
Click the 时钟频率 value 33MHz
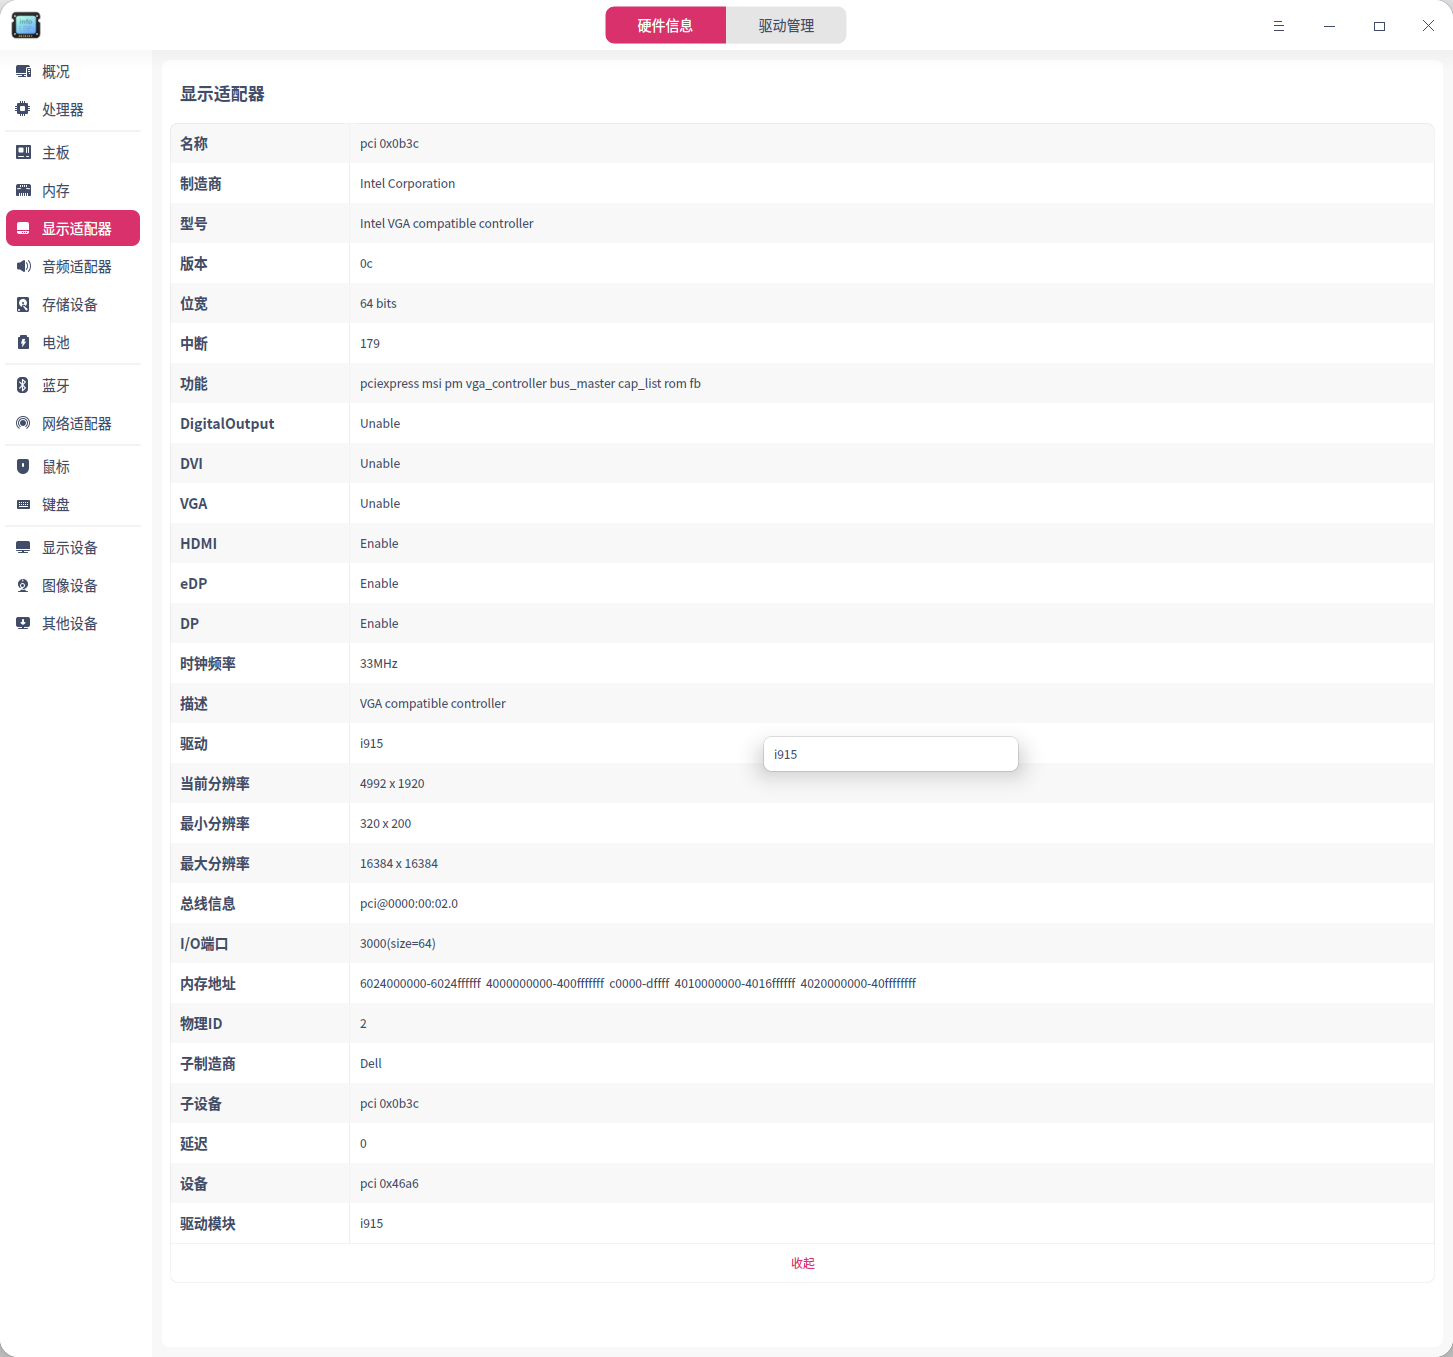tap(379, 663)
